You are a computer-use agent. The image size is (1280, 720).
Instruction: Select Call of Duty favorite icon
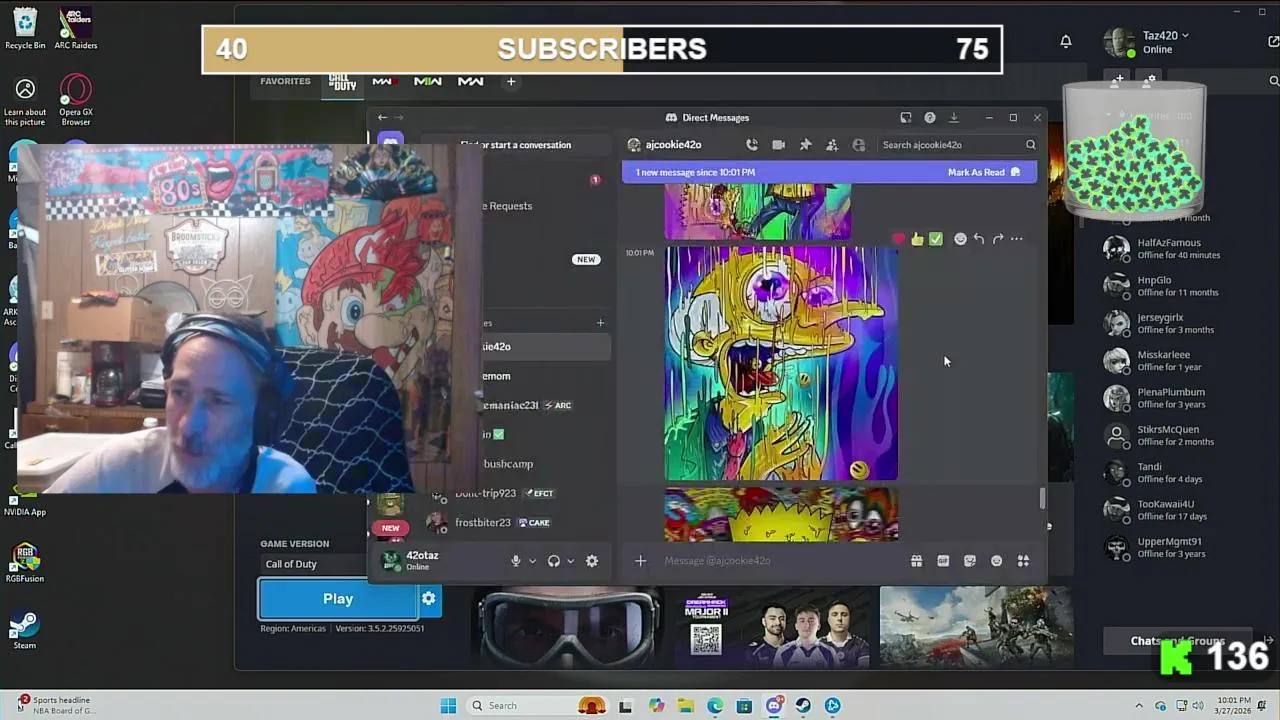click(343, 82)
